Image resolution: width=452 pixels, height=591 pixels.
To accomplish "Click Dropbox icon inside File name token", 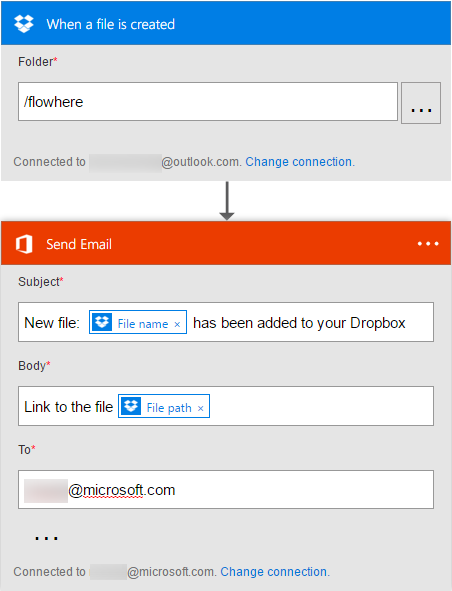I will (102, 322).
